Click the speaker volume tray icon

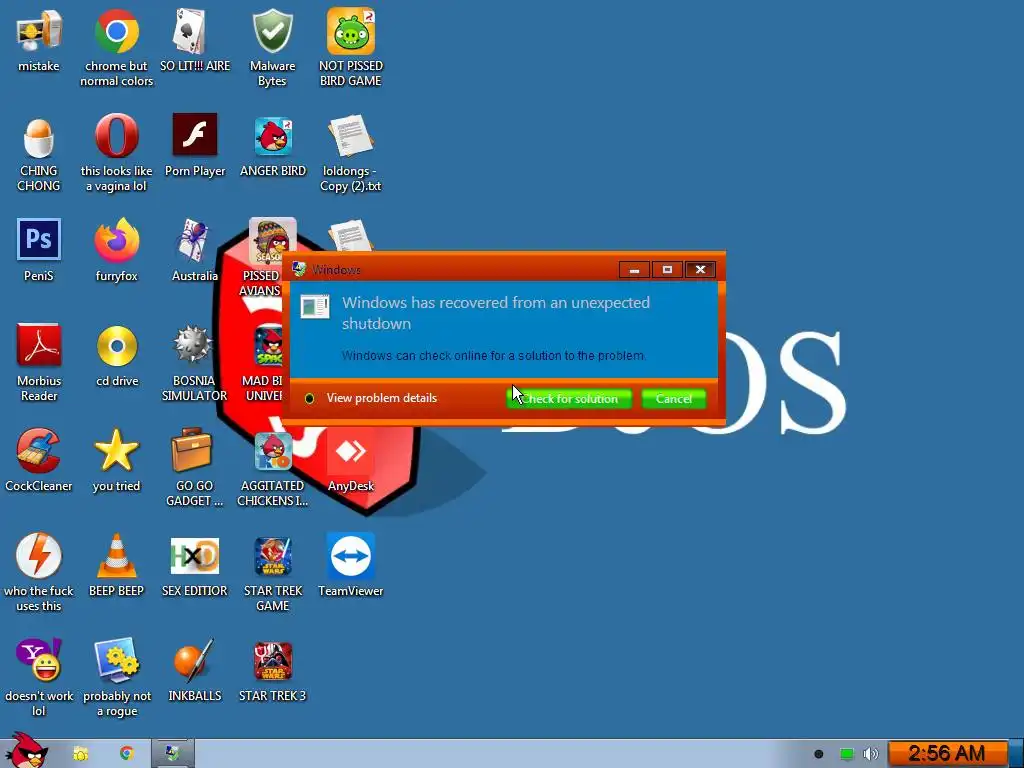point(871,754)
